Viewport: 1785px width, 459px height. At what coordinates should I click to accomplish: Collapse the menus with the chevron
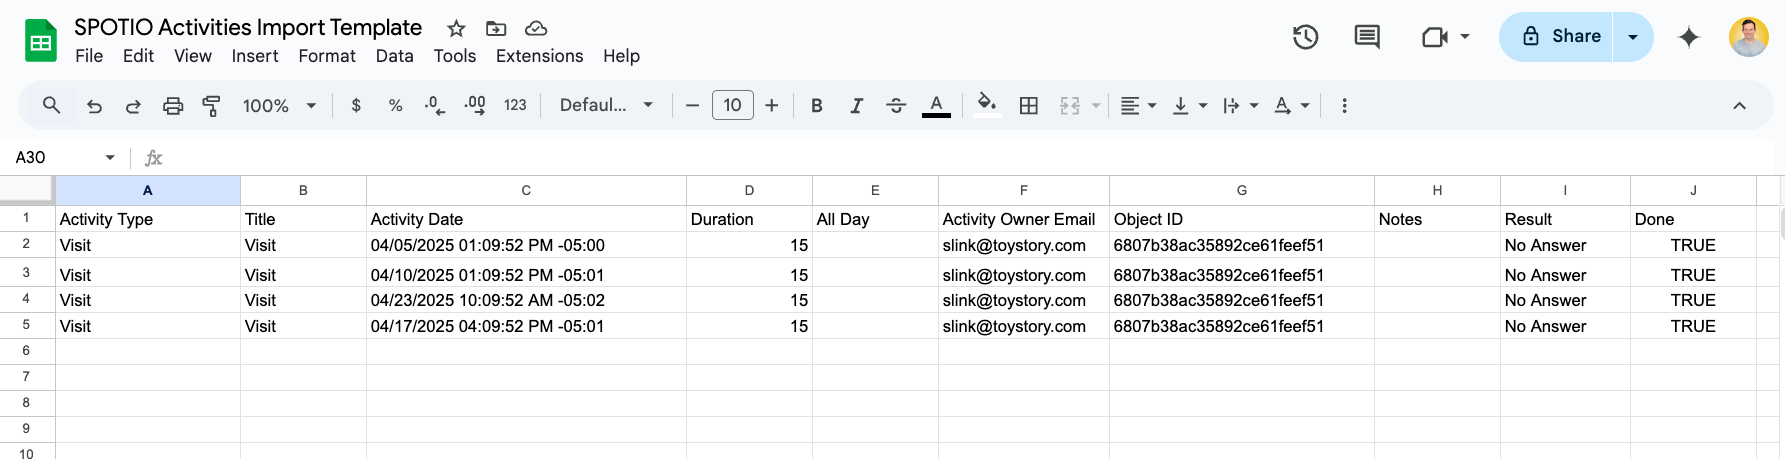1739,105
